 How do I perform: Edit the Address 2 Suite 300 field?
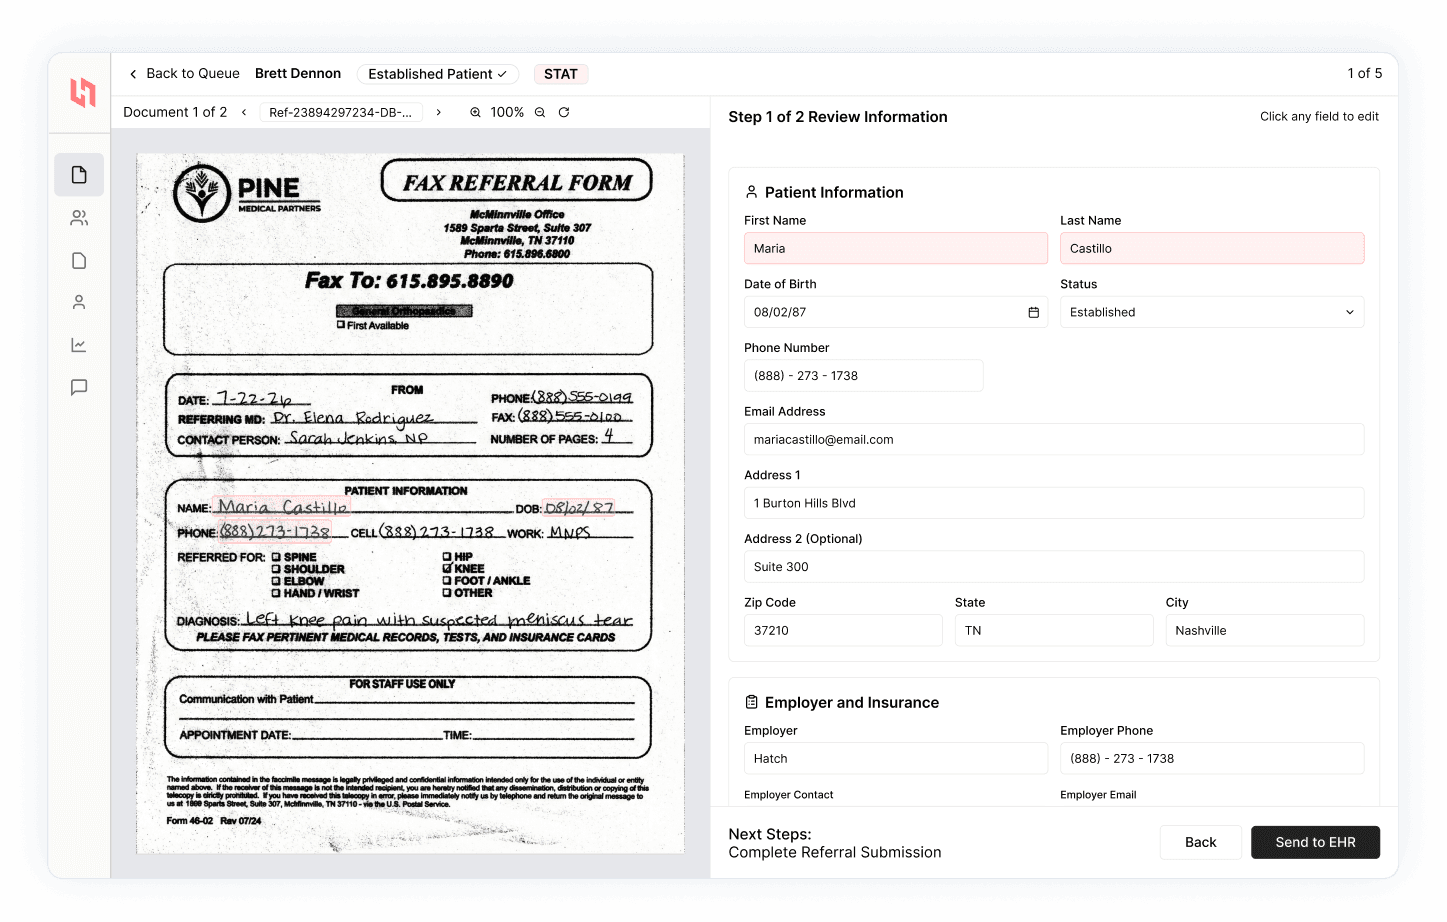pyautogui.click(x=1054, y=567)
